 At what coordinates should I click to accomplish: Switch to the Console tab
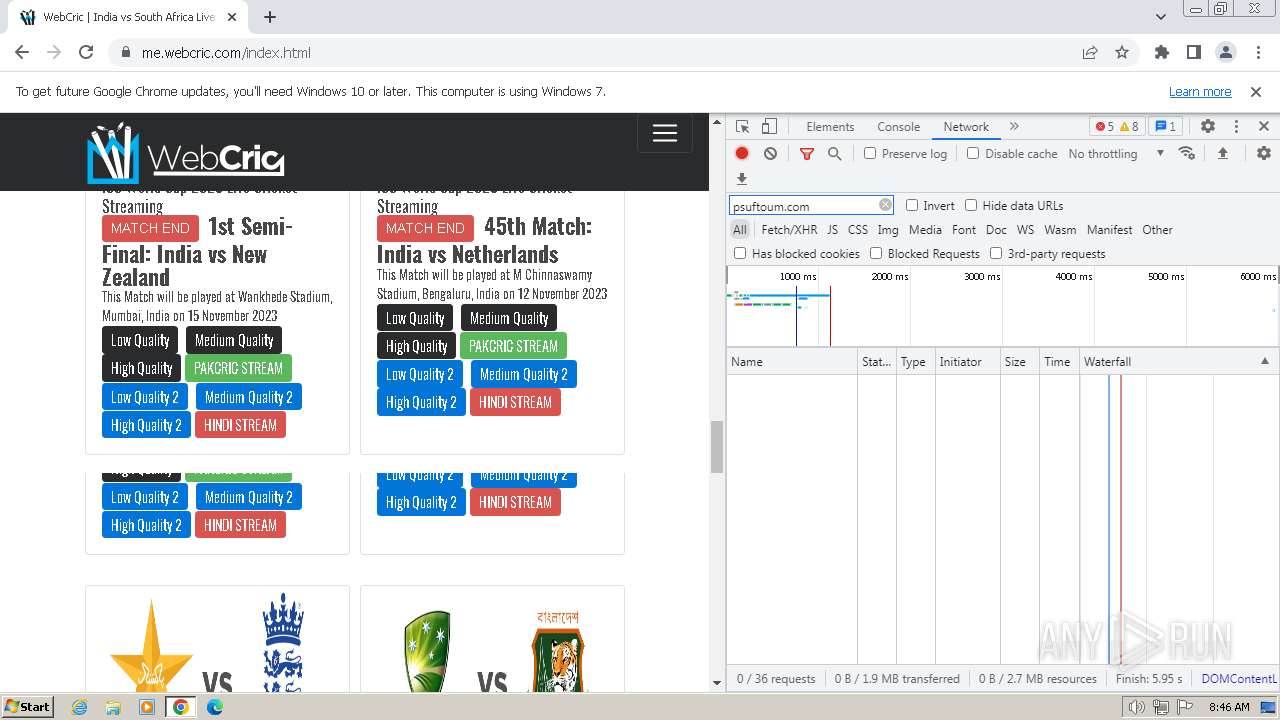pos(898,127)
